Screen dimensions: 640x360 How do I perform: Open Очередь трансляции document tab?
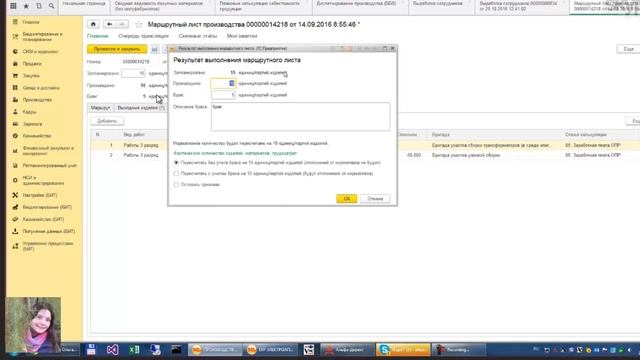pos(143,36)
